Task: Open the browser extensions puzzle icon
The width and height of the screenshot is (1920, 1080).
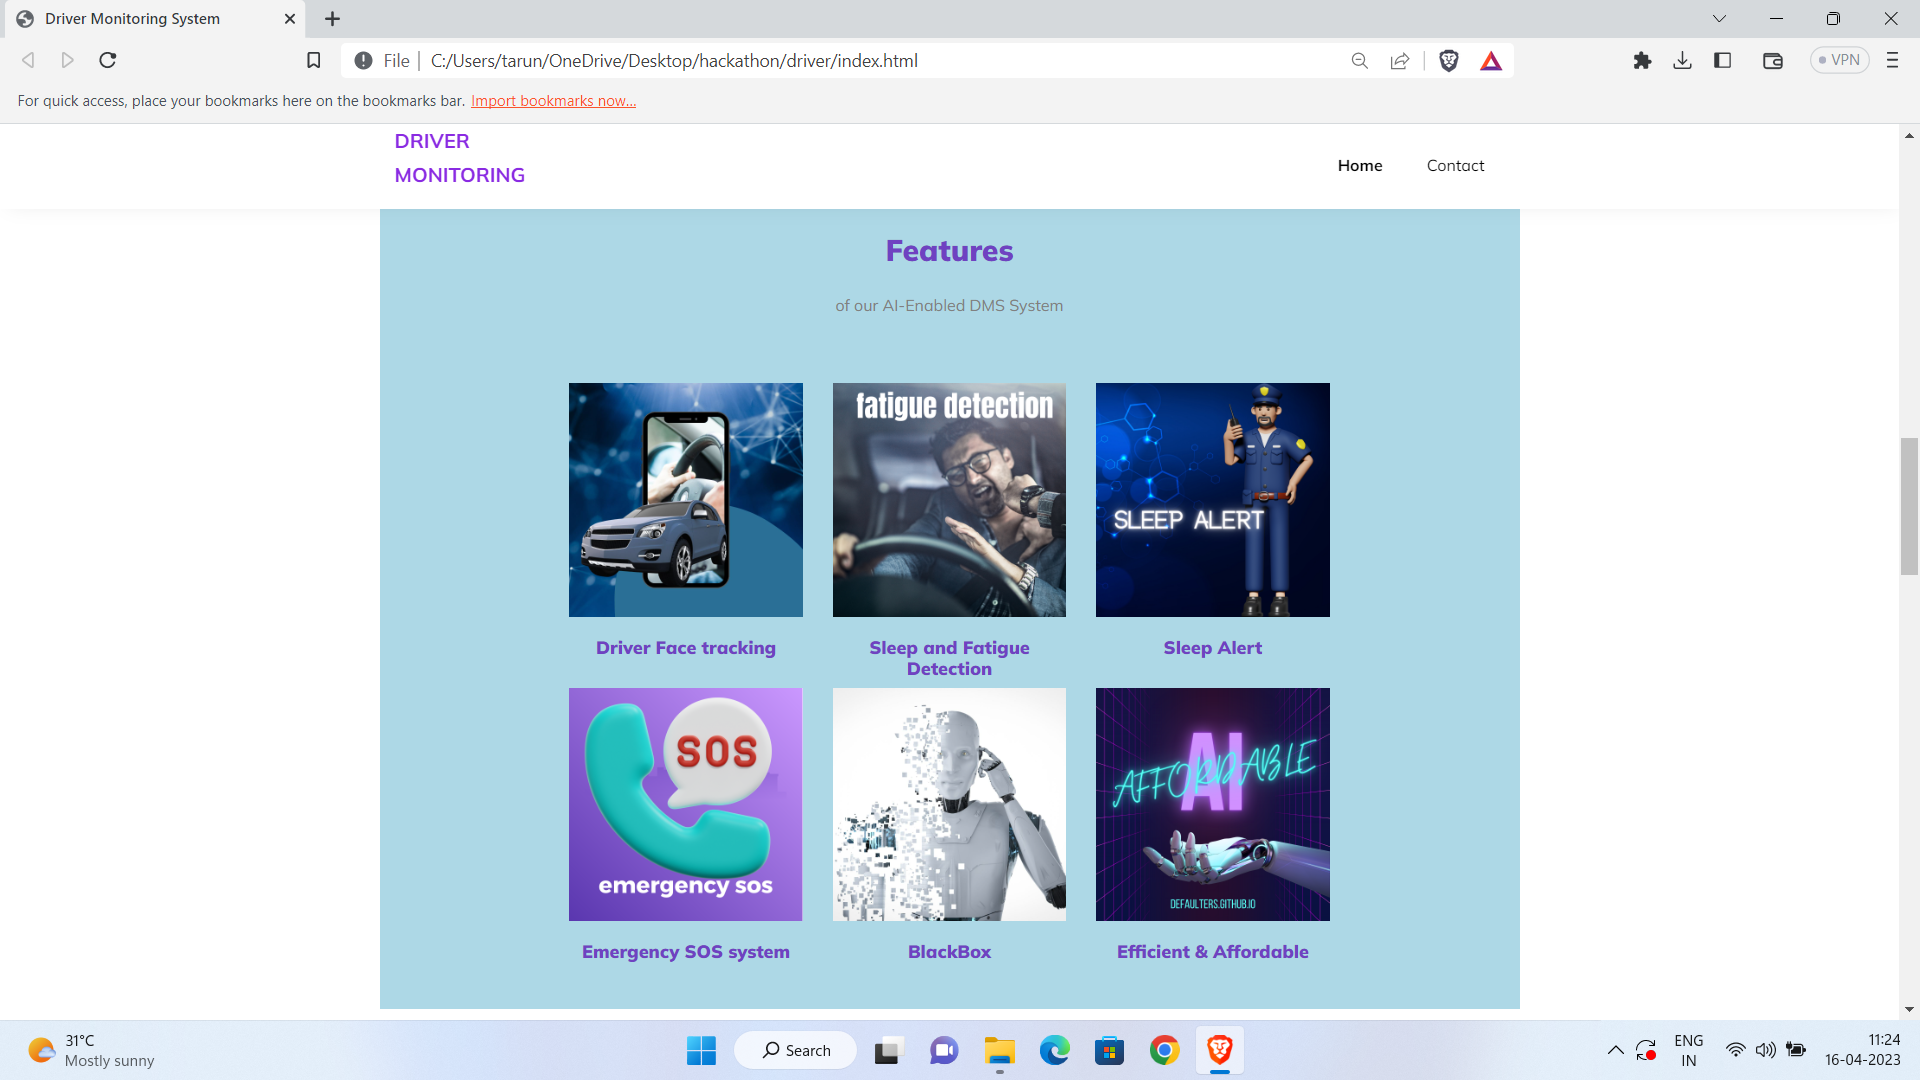Action: (x=1642, y=61)
